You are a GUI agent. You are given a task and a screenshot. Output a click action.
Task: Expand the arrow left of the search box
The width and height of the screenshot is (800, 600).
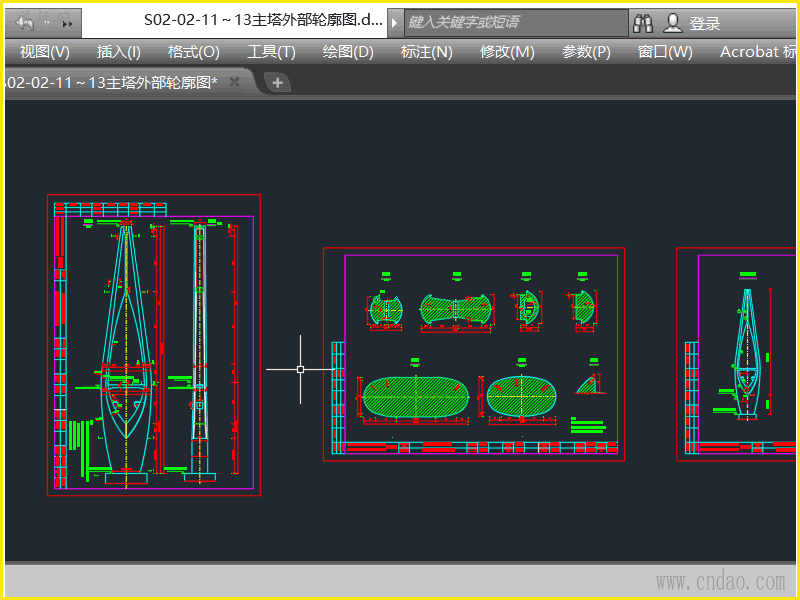coord(395,22)
